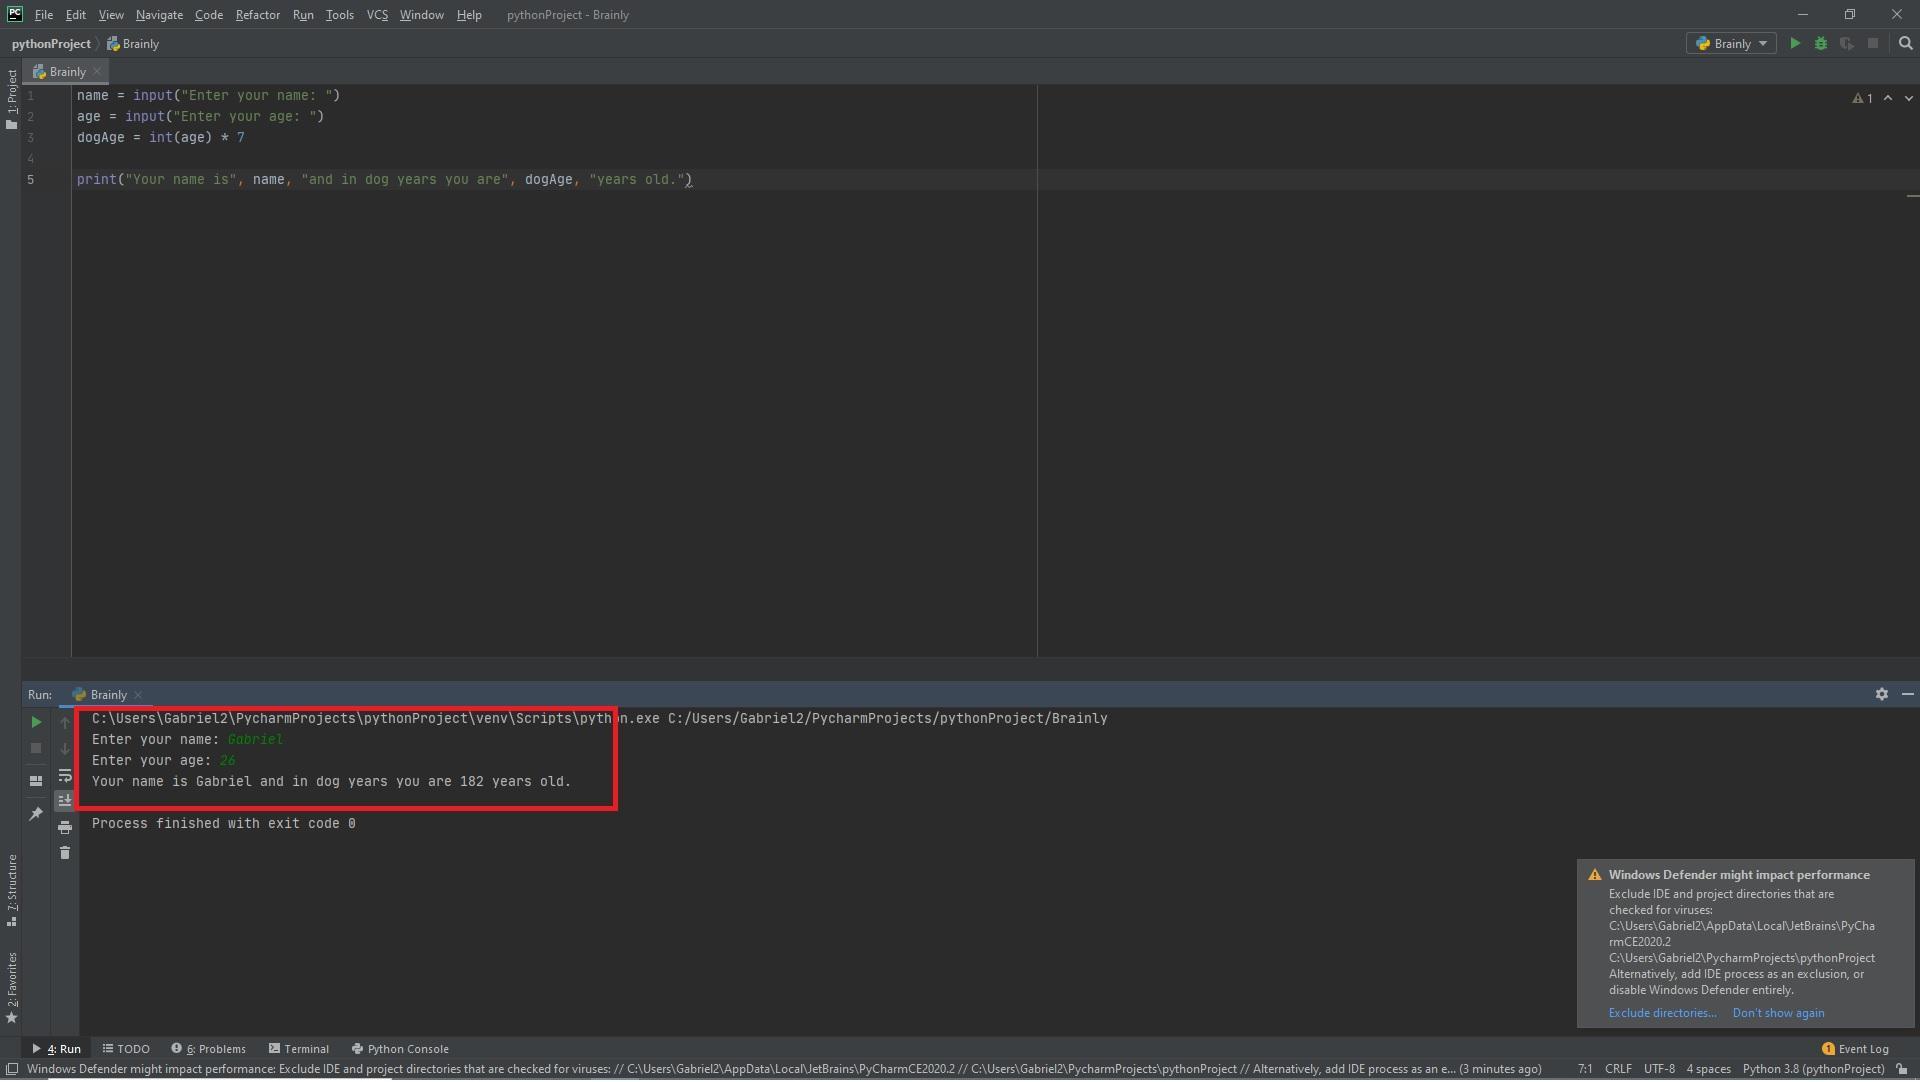Switch to the Terminal tool window tab

pos(299,1050)
